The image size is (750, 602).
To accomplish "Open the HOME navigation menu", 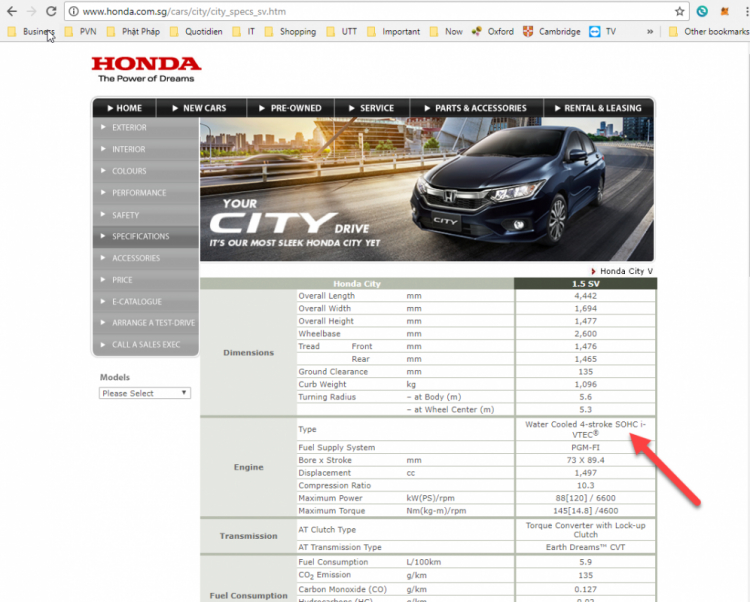I will [124, 108].
